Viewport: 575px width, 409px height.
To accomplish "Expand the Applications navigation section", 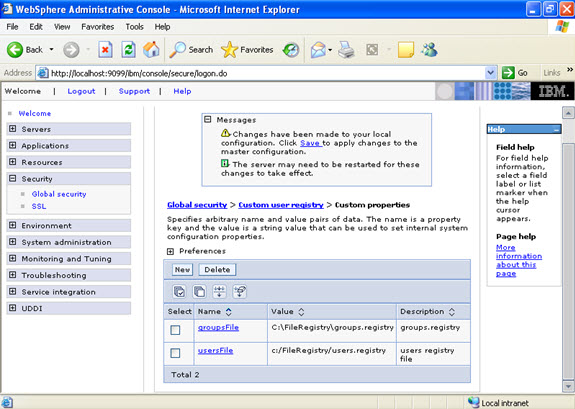I will tap(12, 145).
